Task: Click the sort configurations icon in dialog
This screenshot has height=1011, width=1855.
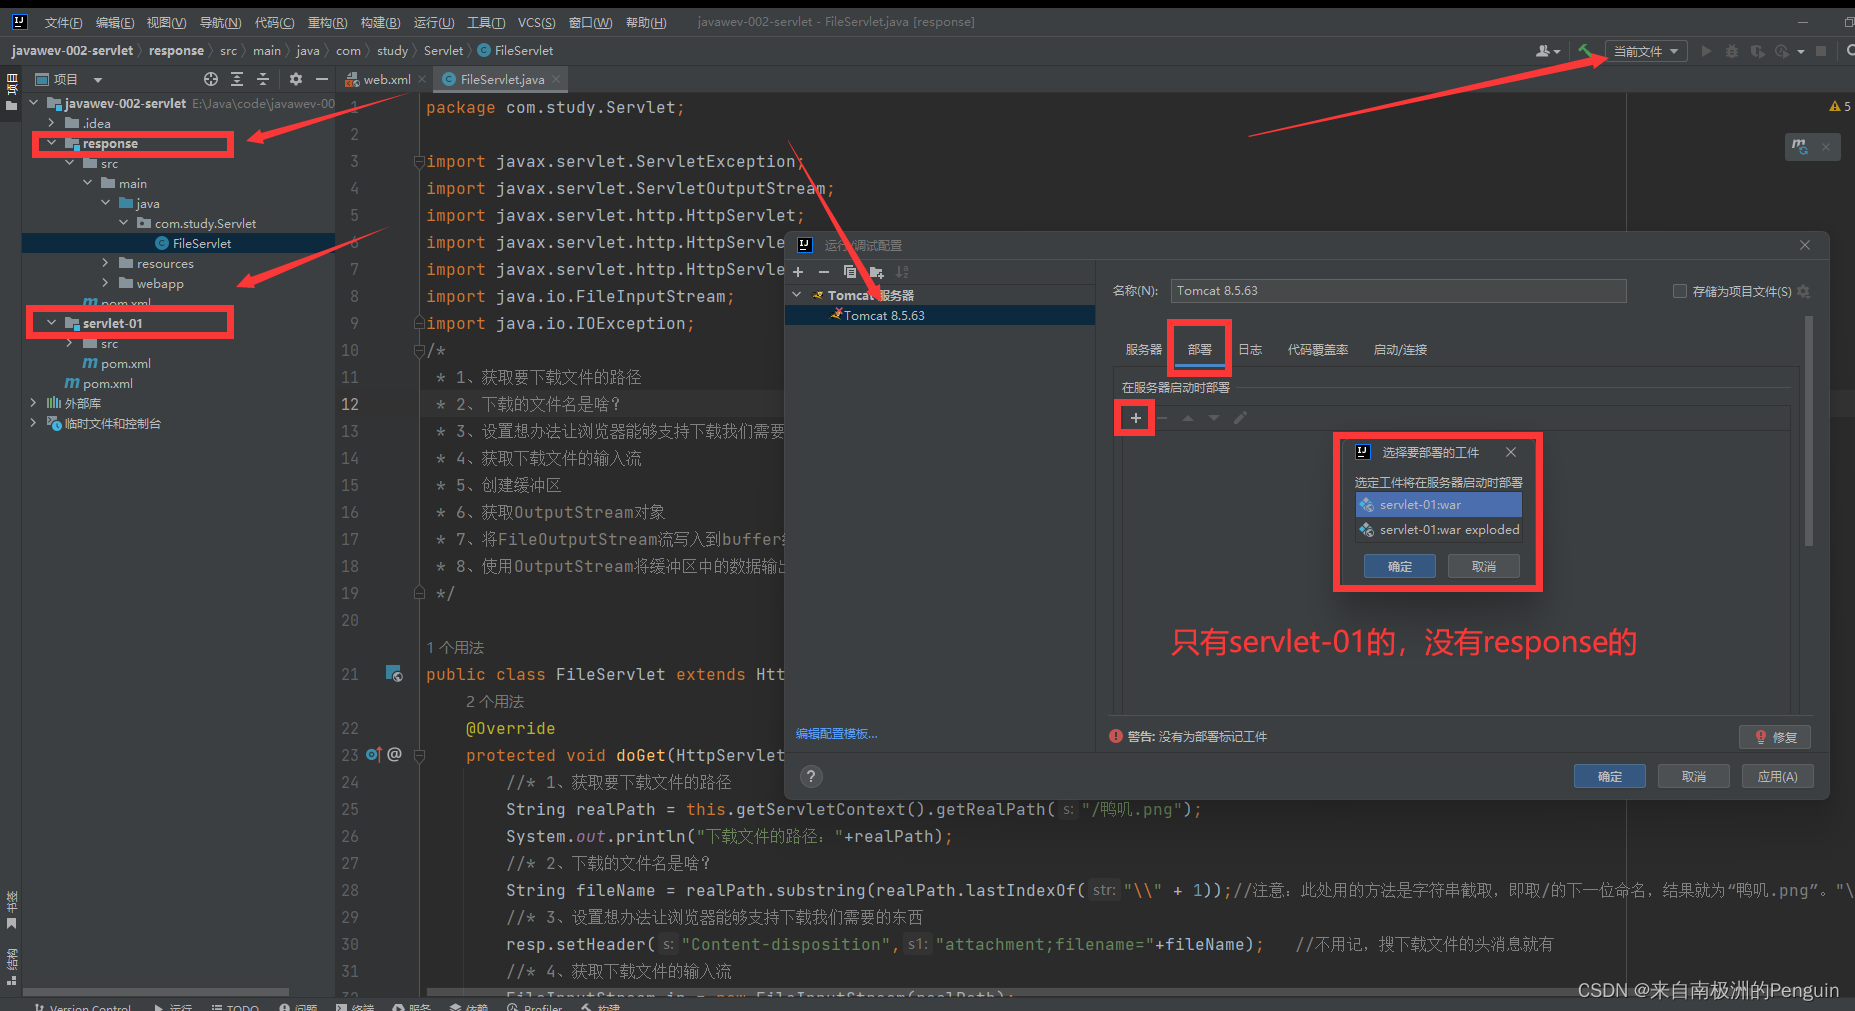Action: tap(903, 272)
